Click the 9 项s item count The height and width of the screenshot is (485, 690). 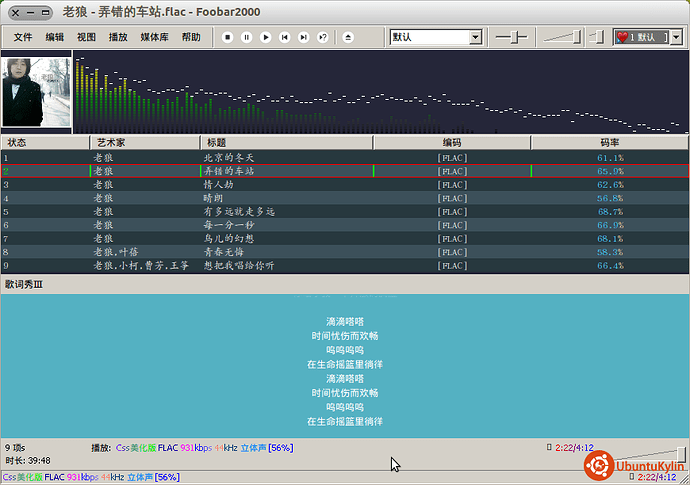15,448
